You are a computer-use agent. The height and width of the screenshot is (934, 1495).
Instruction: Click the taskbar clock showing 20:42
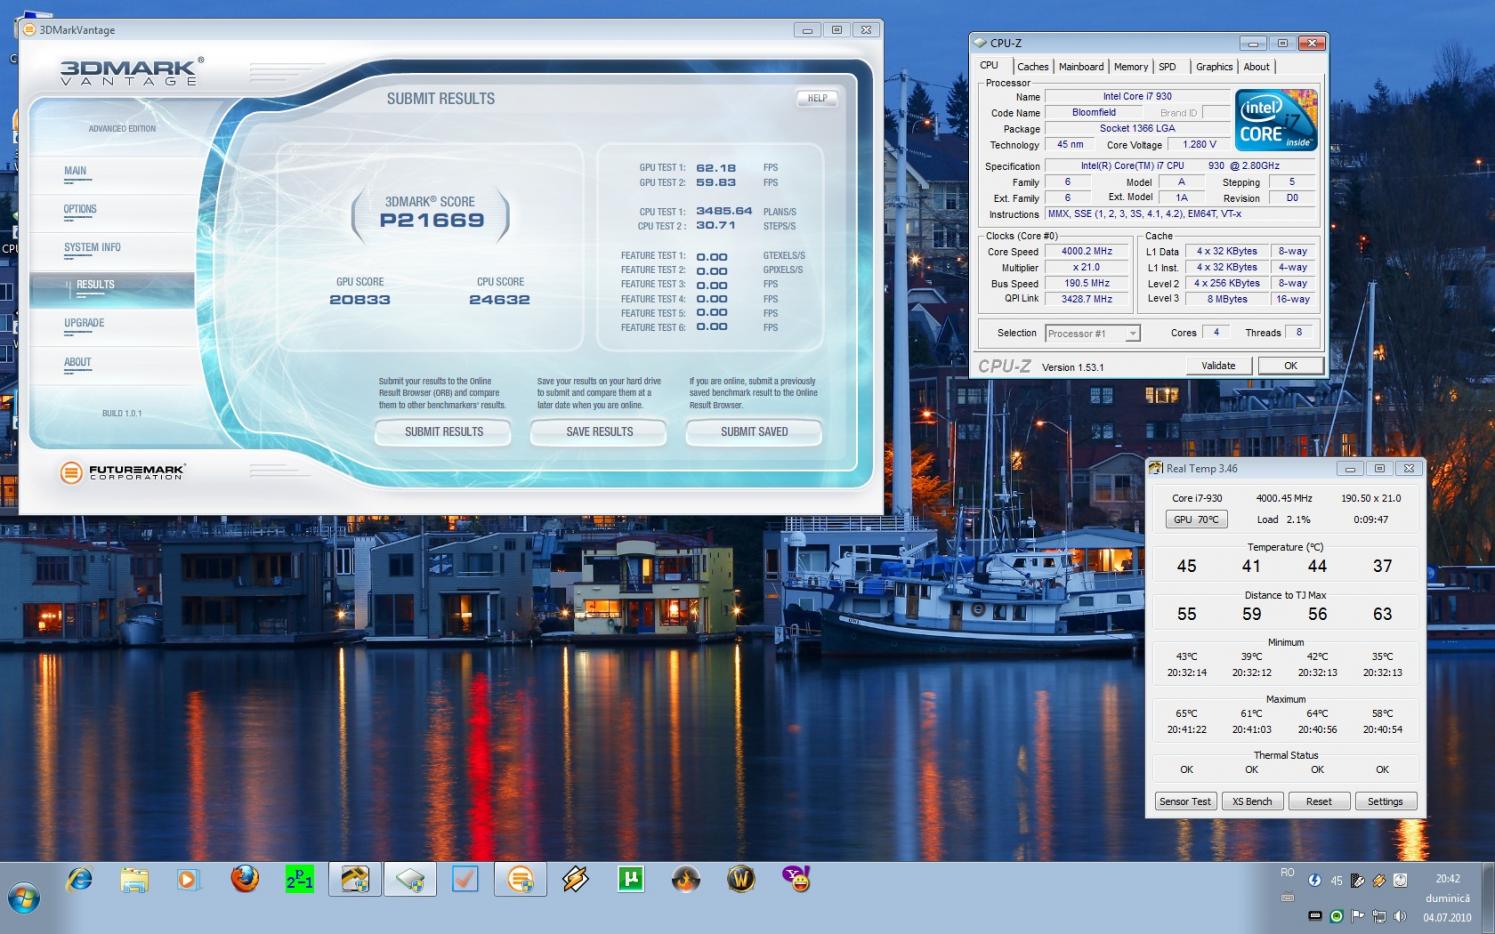click(x=1448, y=879)
